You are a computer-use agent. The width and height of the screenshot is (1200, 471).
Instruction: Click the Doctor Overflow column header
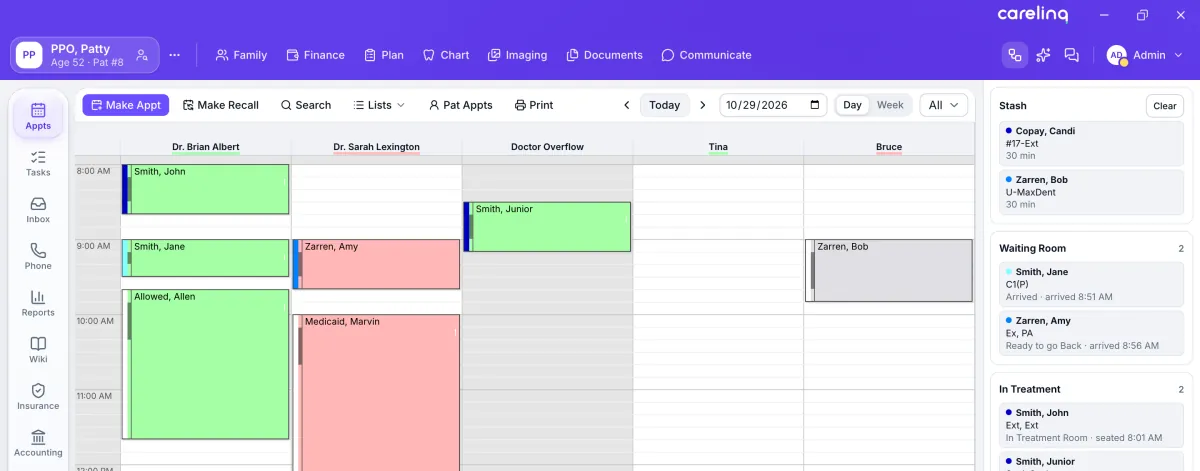point(547,147)
